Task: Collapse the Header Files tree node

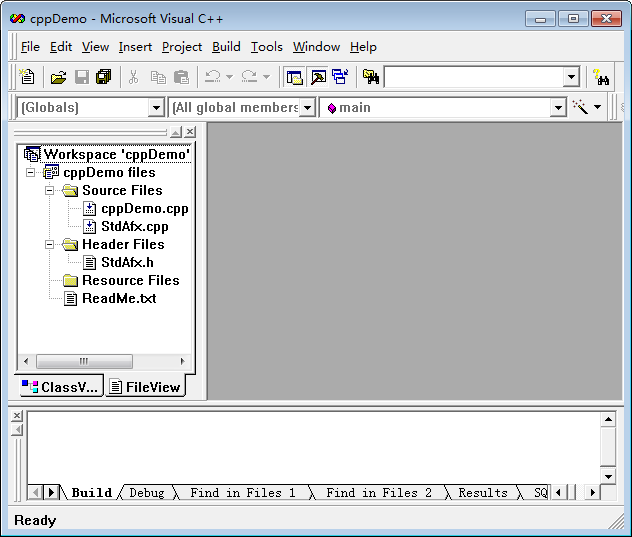Action: coord(49,244)
